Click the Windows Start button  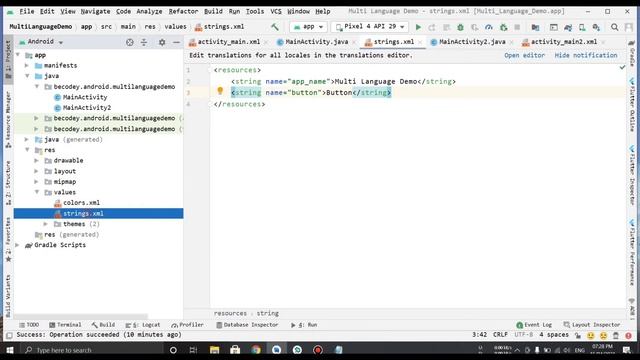click(9, 350)
